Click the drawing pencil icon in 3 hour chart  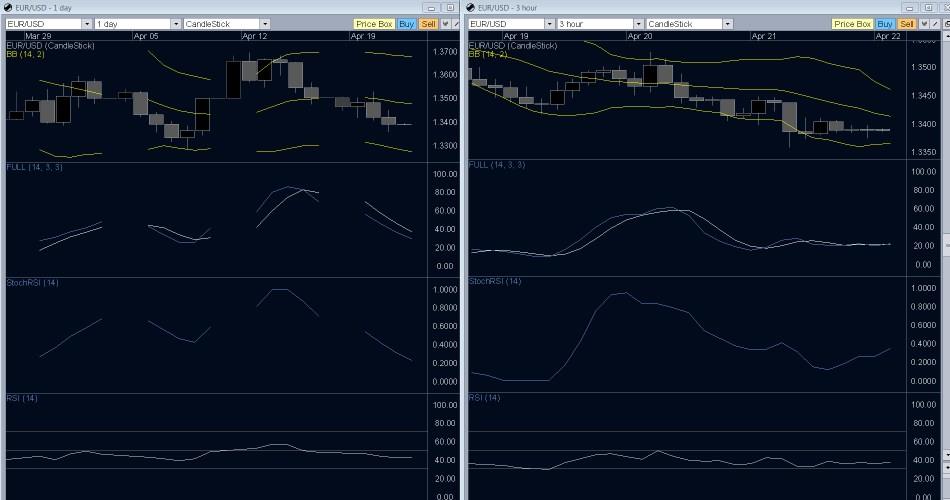click(x=935, y=24)
